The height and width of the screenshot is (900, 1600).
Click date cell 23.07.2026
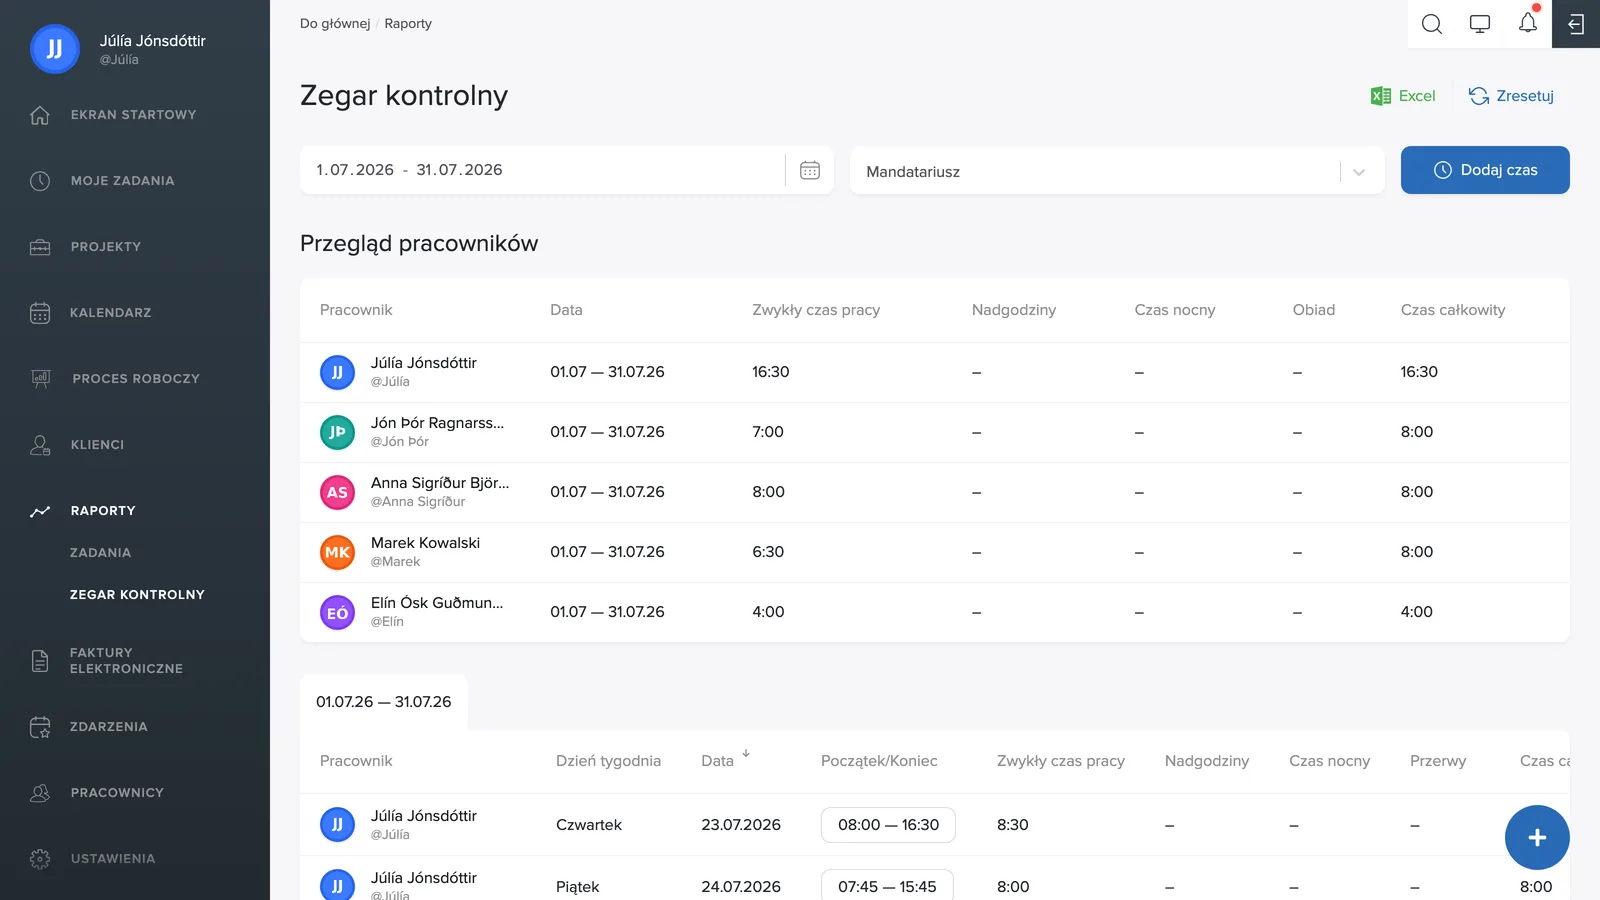tap(741, 825)
